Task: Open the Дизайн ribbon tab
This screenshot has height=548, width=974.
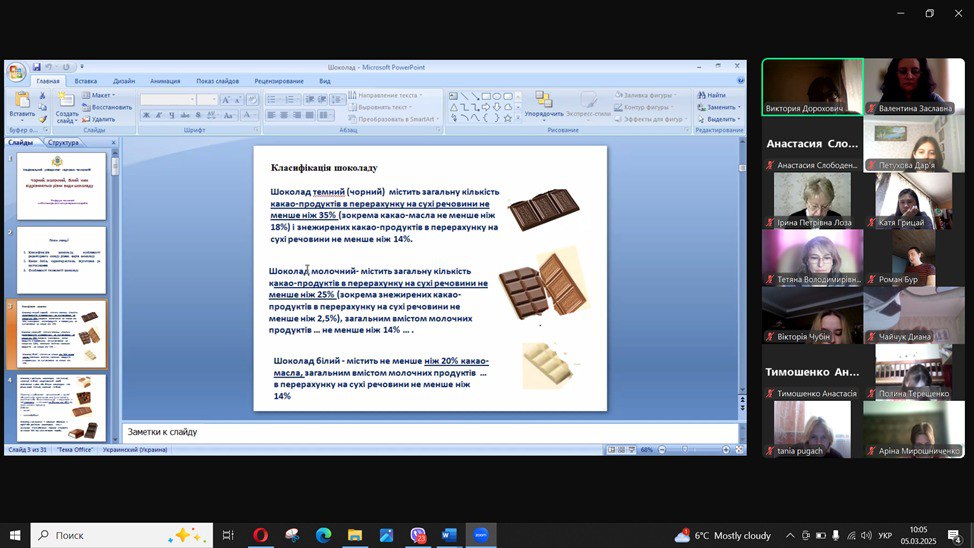Action: click(124, 81)
